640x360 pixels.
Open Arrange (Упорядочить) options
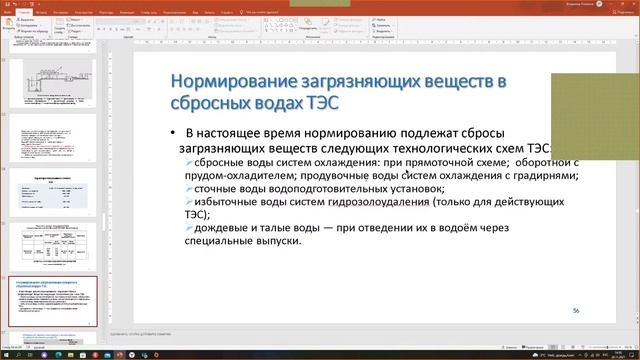(308, 24)
